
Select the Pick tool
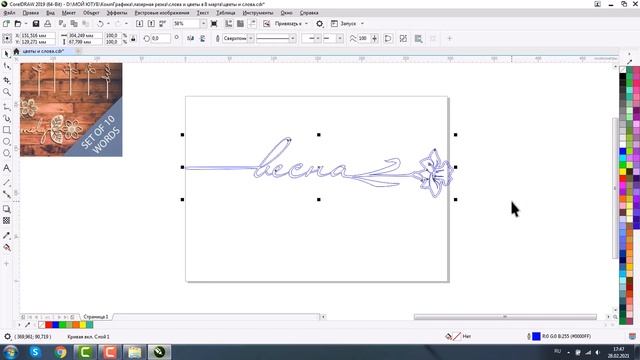click(7, 53)
